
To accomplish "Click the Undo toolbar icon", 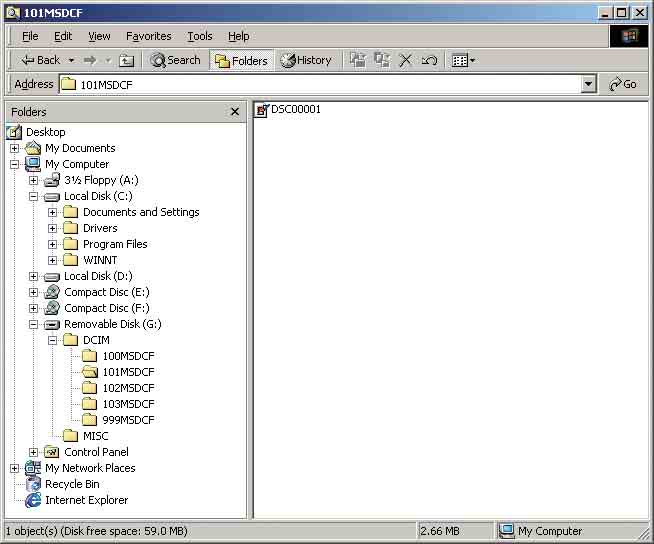I will click(x=429, y=60).
